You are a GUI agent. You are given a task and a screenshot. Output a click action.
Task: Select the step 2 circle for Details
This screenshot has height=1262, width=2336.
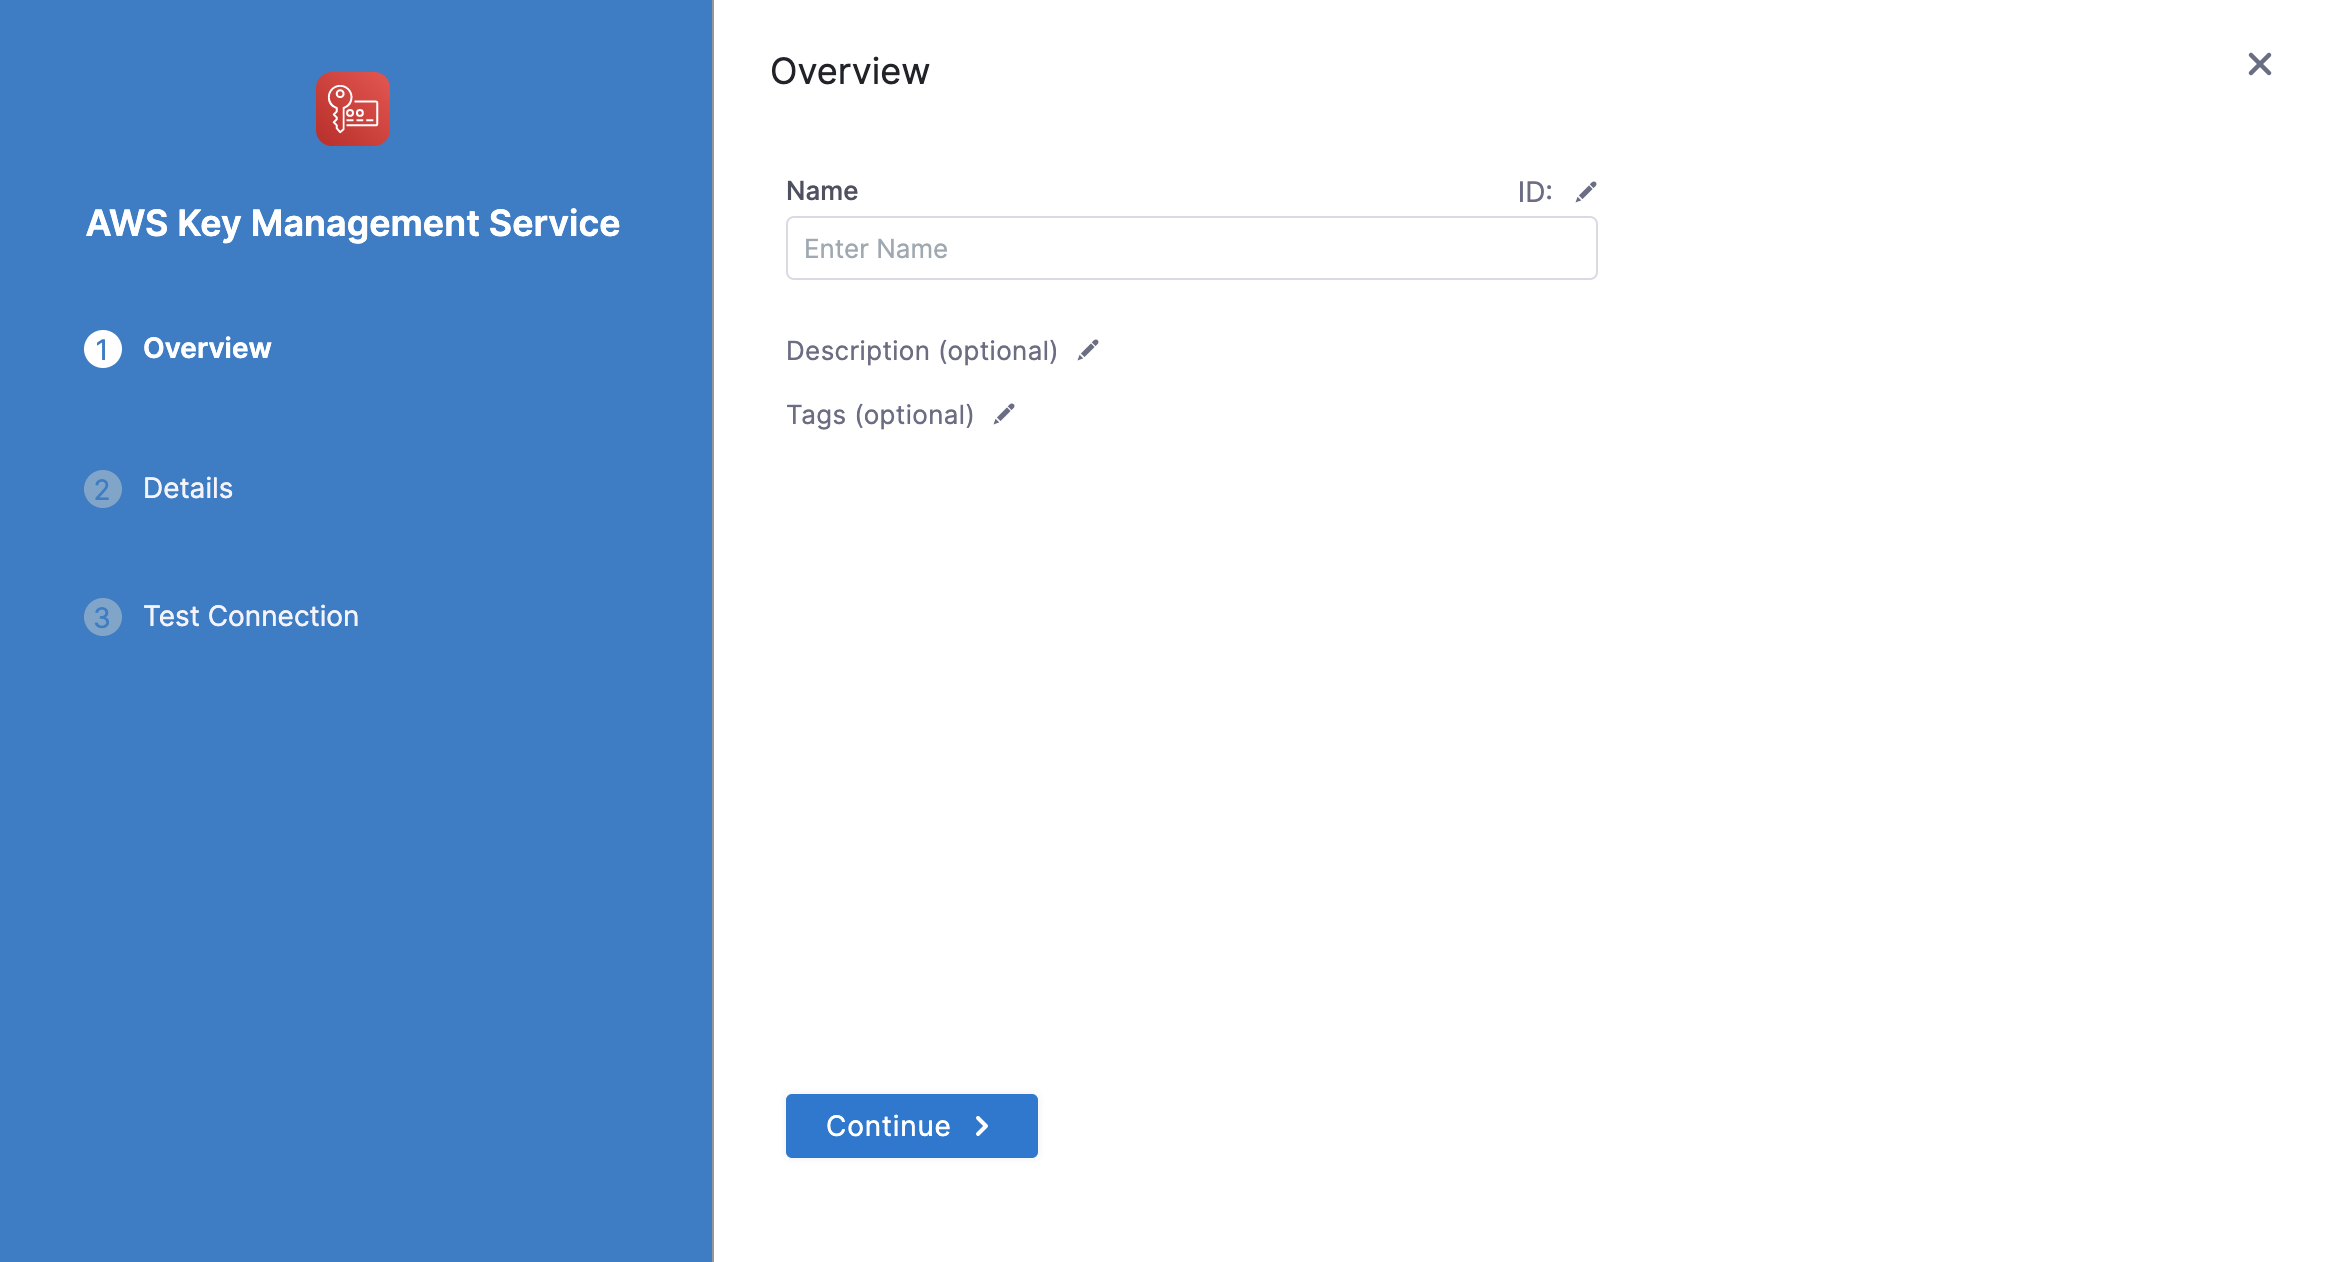click(x=103, y=489)
